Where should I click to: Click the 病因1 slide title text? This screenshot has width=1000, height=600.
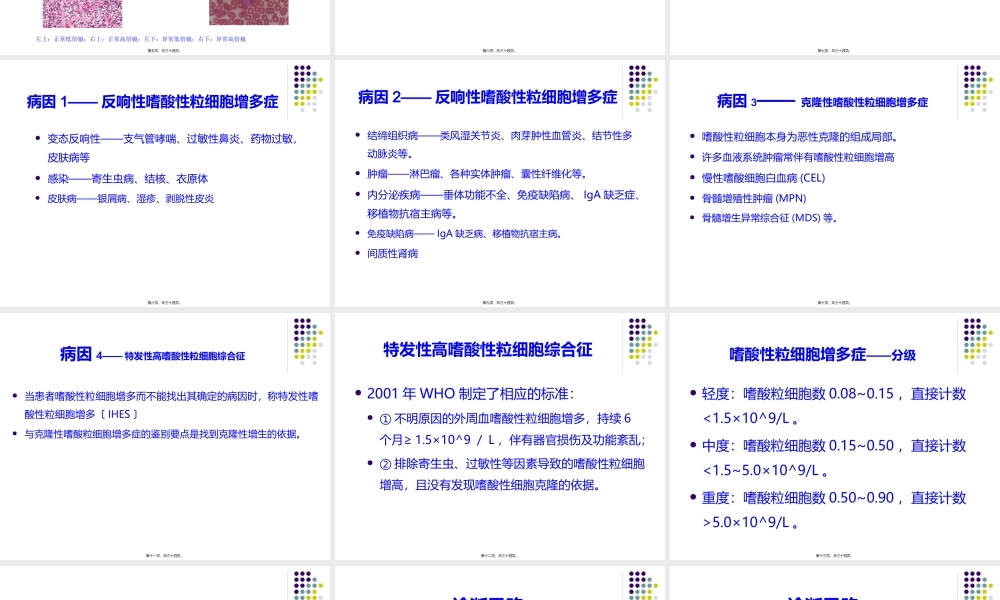150,100
